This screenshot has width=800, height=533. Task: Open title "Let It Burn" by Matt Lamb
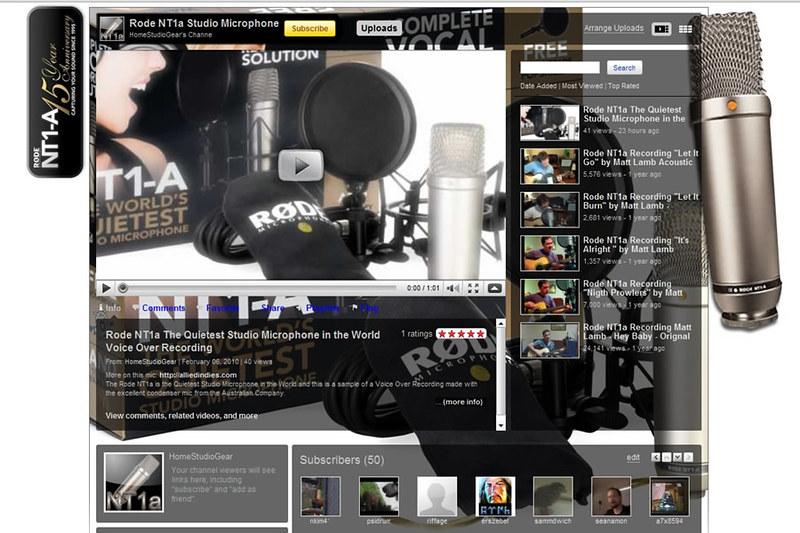point(640,201)
